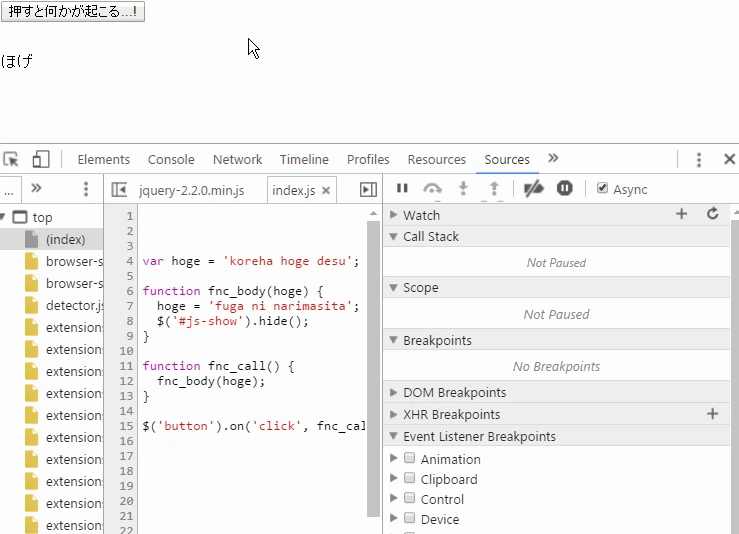Close the index.js file tab
739x534 pixels.
coord(326,190)
